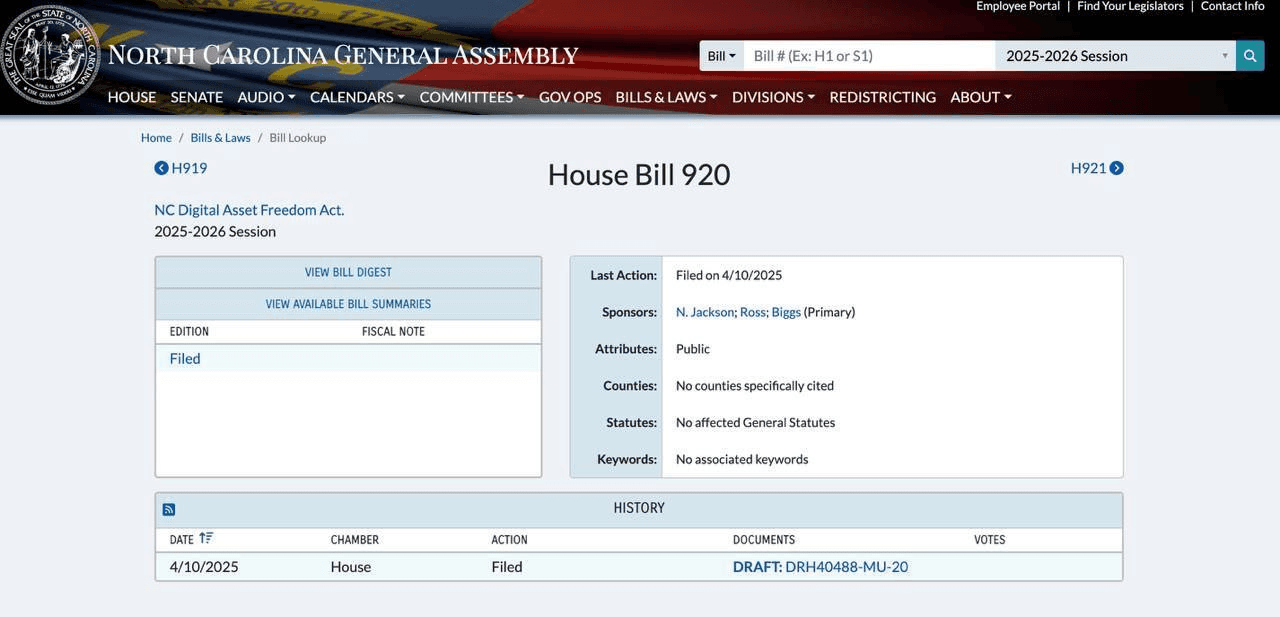Click the History panel title
1280x617 pixels.
pyautogui.click(x=639, y=508)
